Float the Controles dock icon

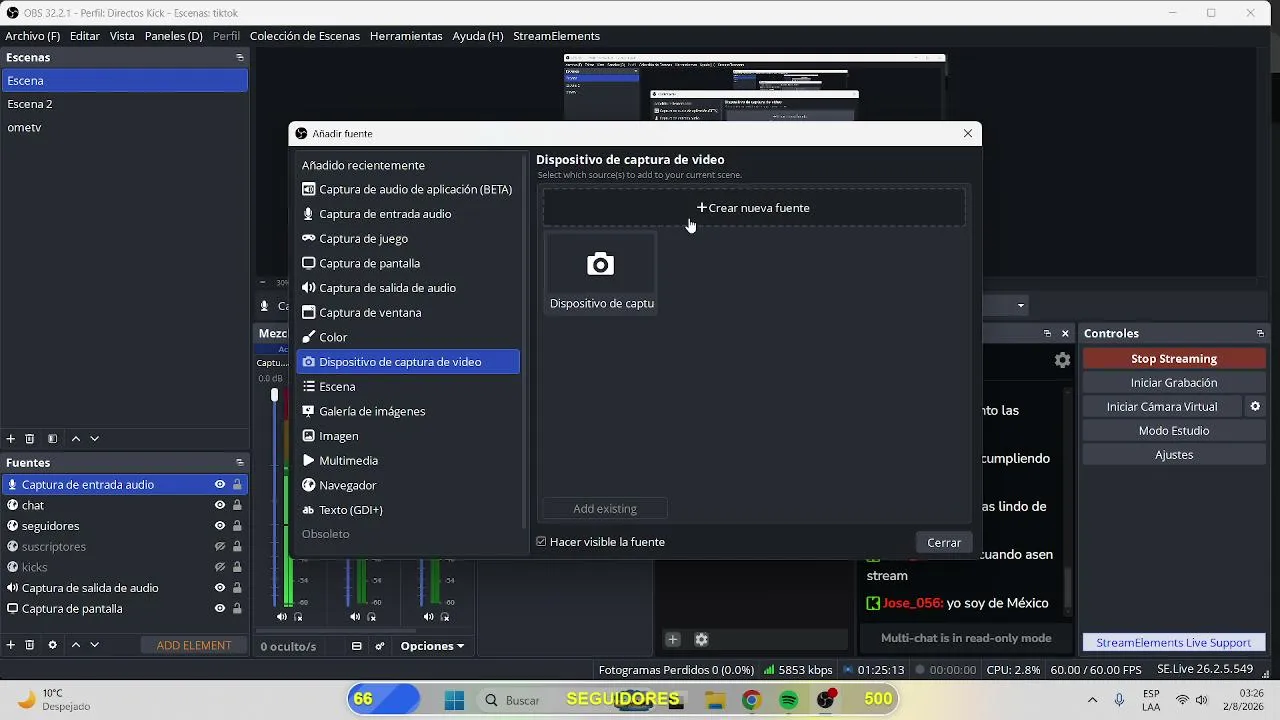click(x=1260, y=333)
